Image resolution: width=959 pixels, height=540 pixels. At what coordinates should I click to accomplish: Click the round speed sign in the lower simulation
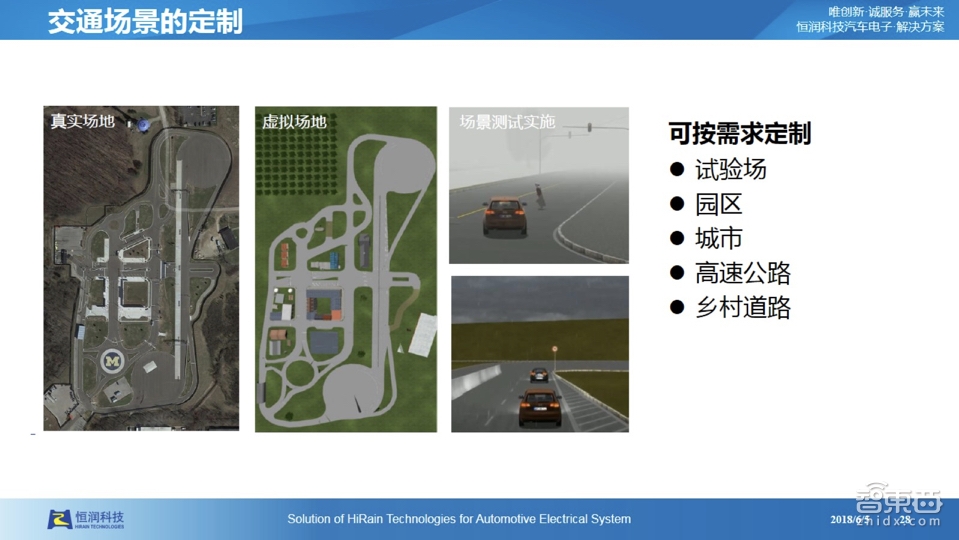[x=554, y=349]
